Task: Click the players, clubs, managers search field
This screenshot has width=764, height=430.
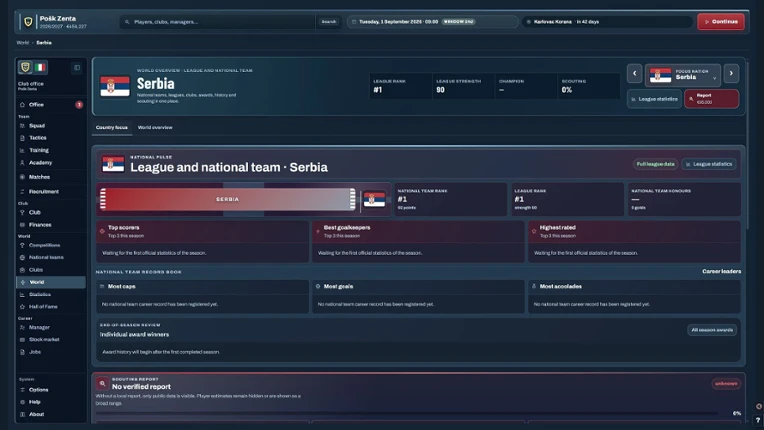Action: click(x=218, y=22)
